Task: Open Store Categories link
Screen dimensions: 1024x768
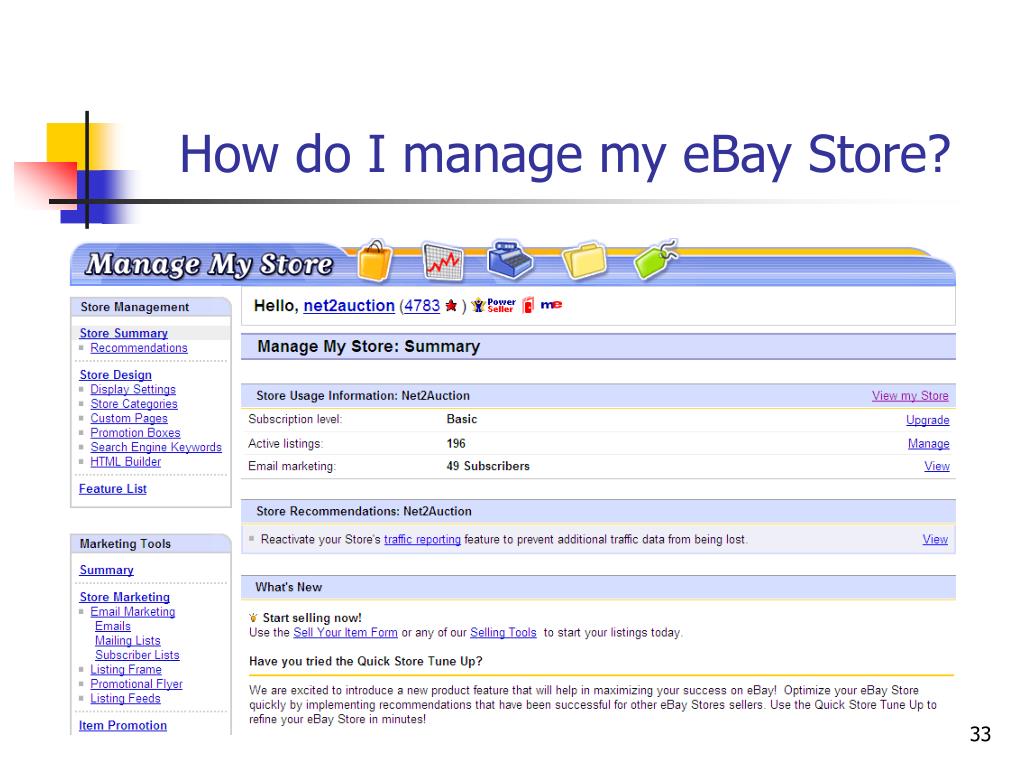Action: (x=134, y=404)
